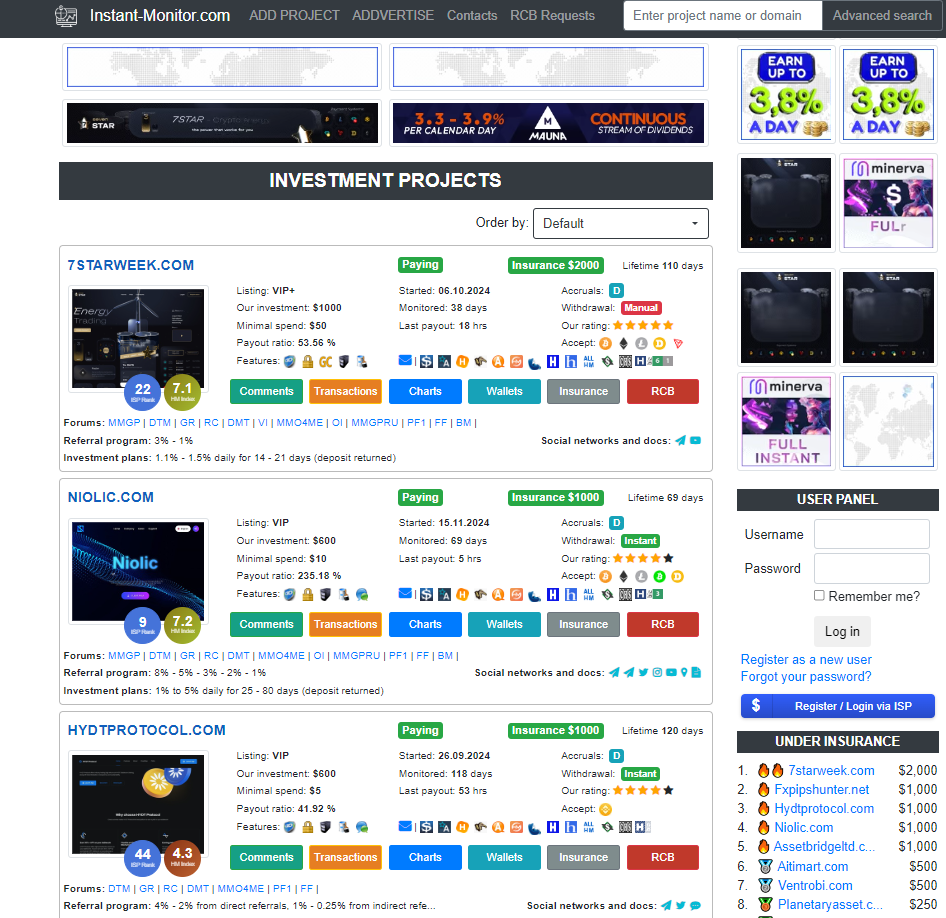Click Transactions button for NIOLIC.COM
The width and height of the screenshot is (946, 918).
pos(345,624)
